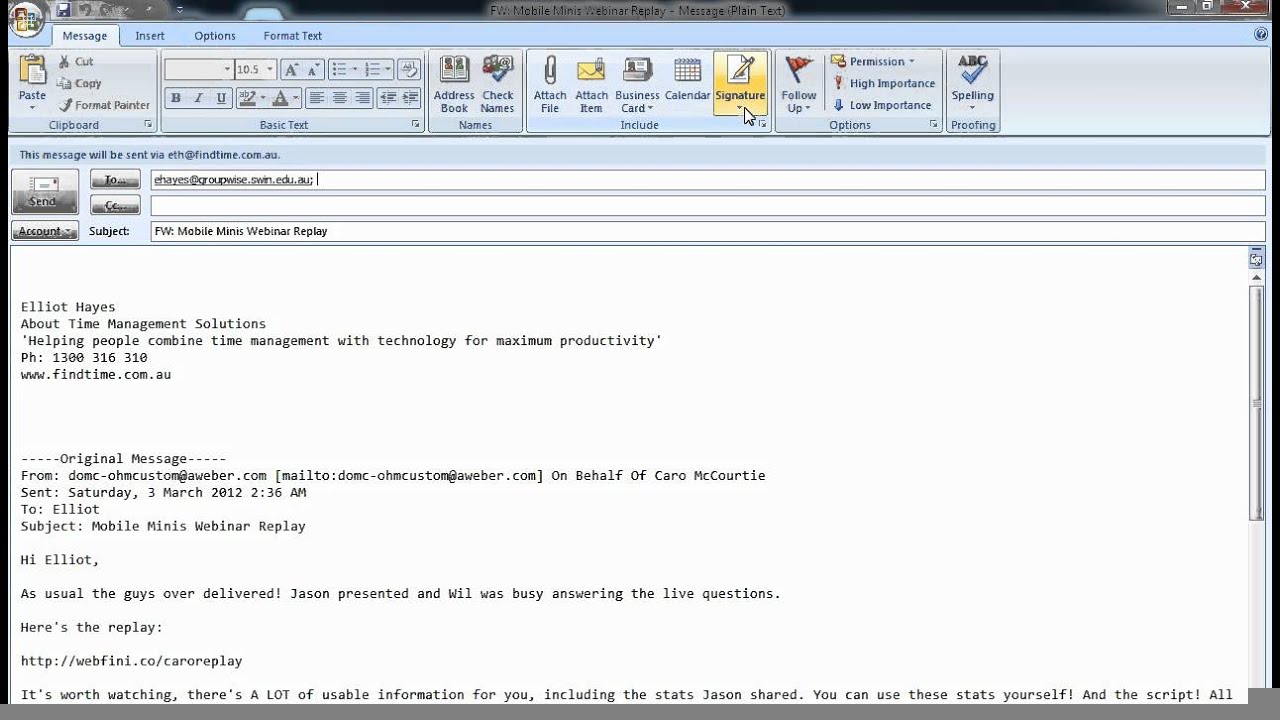This screenshot has height=720, width=1280.
Task: Open the font name combo box
Action: tap(199, 70)
